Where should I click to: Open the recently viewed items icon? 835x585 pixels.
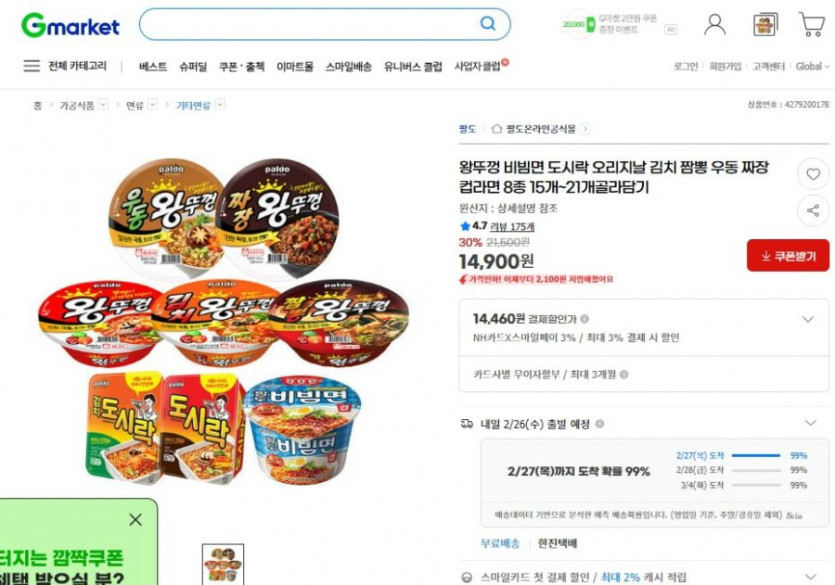click(x=765, y=24)
